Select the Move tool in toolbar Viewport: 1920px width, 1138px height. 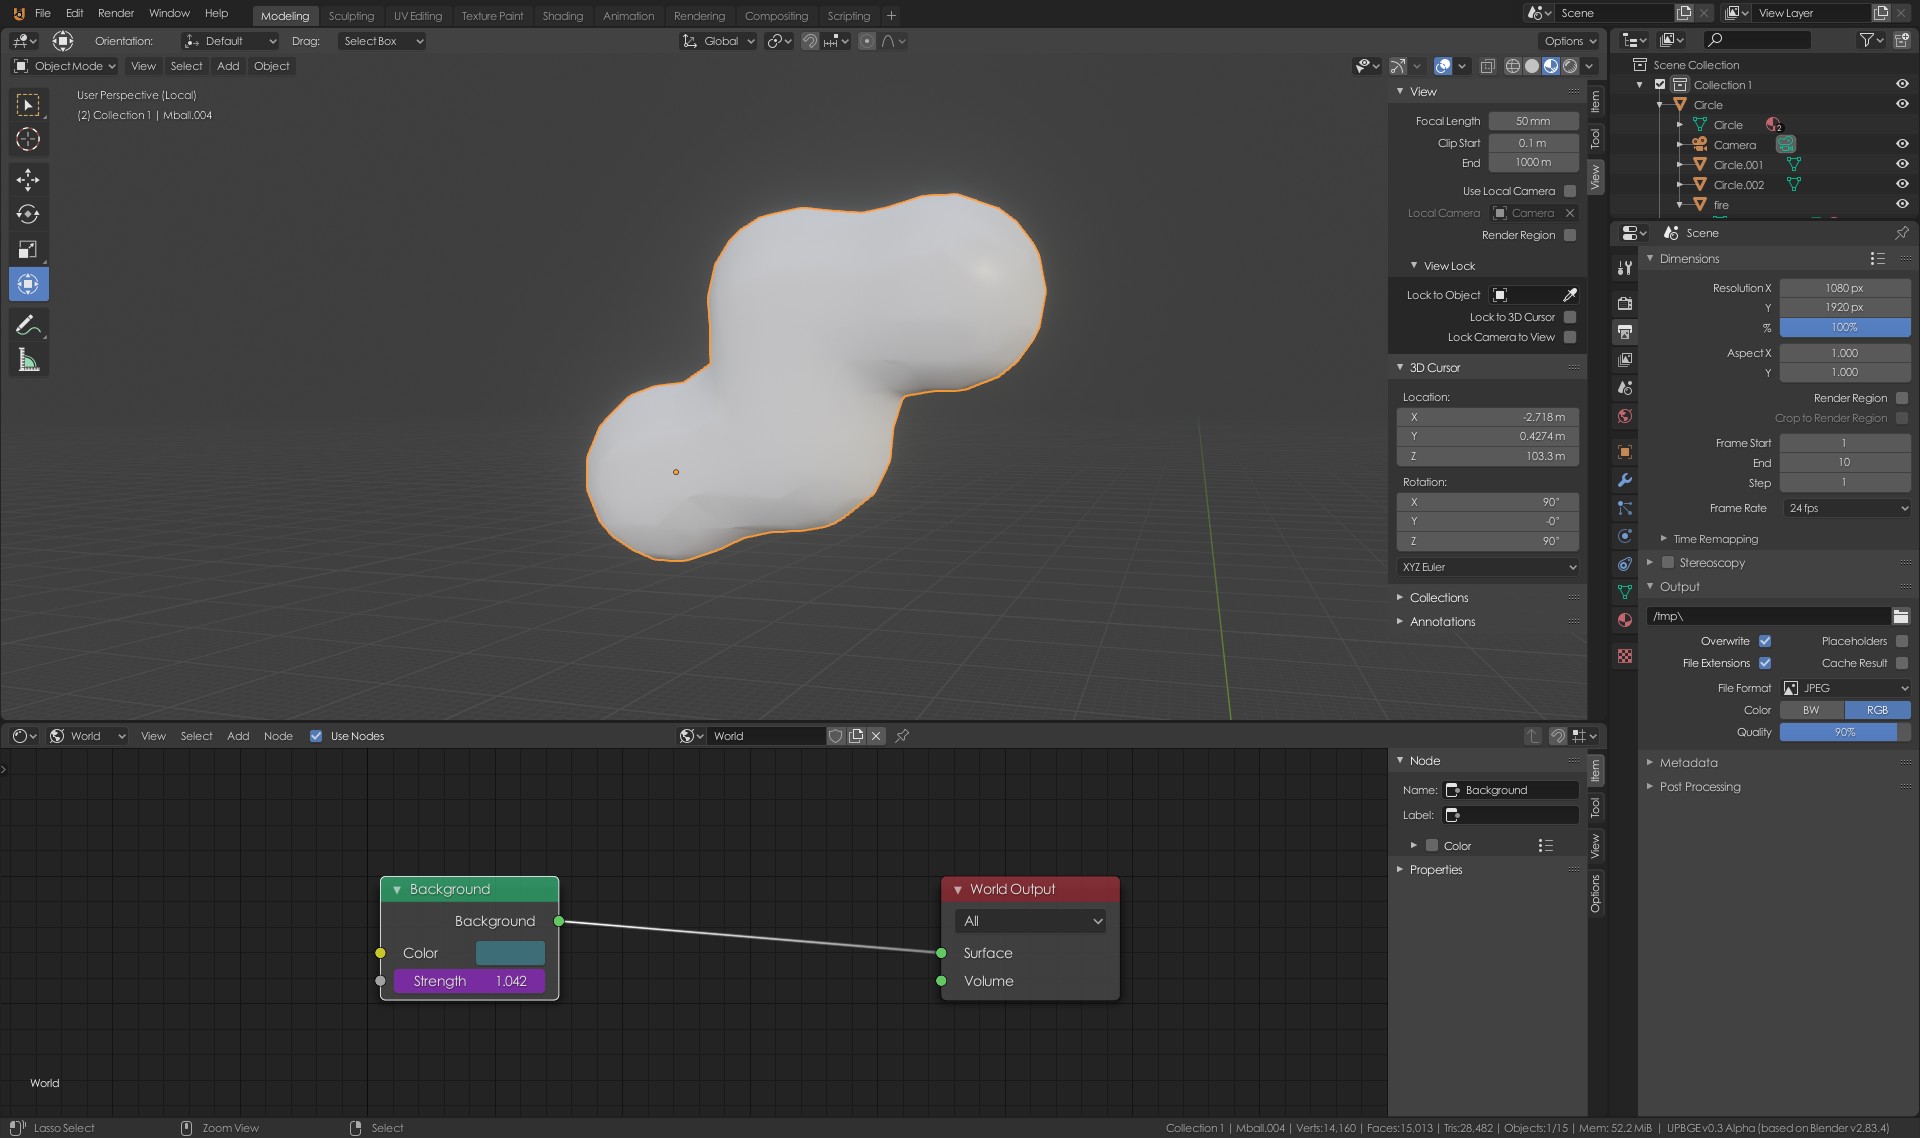(28, 179)
